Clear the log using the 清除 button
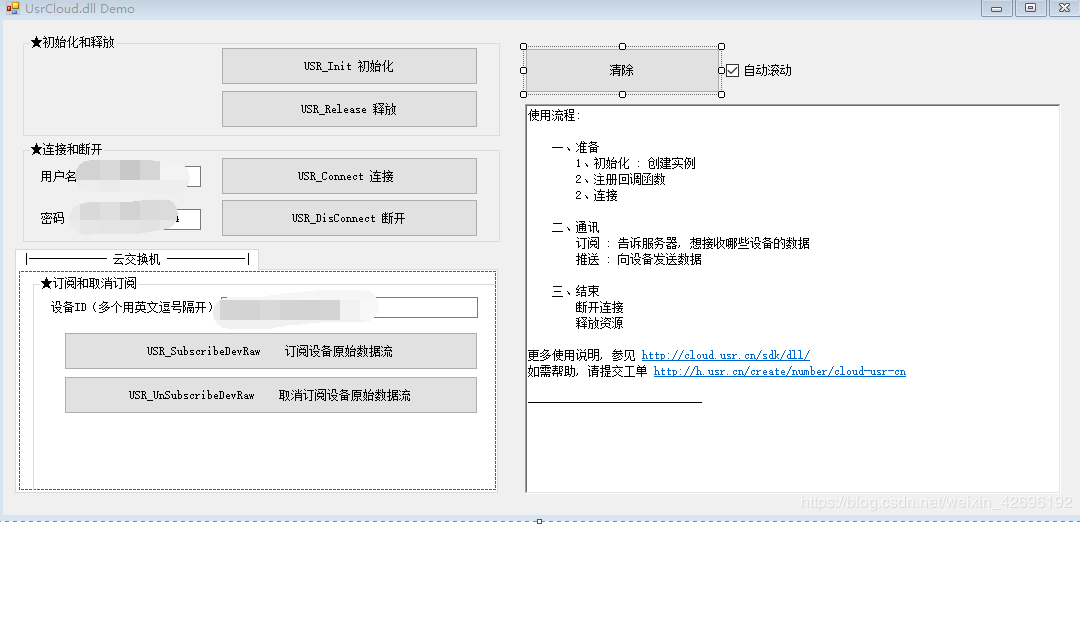 click(621, 70)
